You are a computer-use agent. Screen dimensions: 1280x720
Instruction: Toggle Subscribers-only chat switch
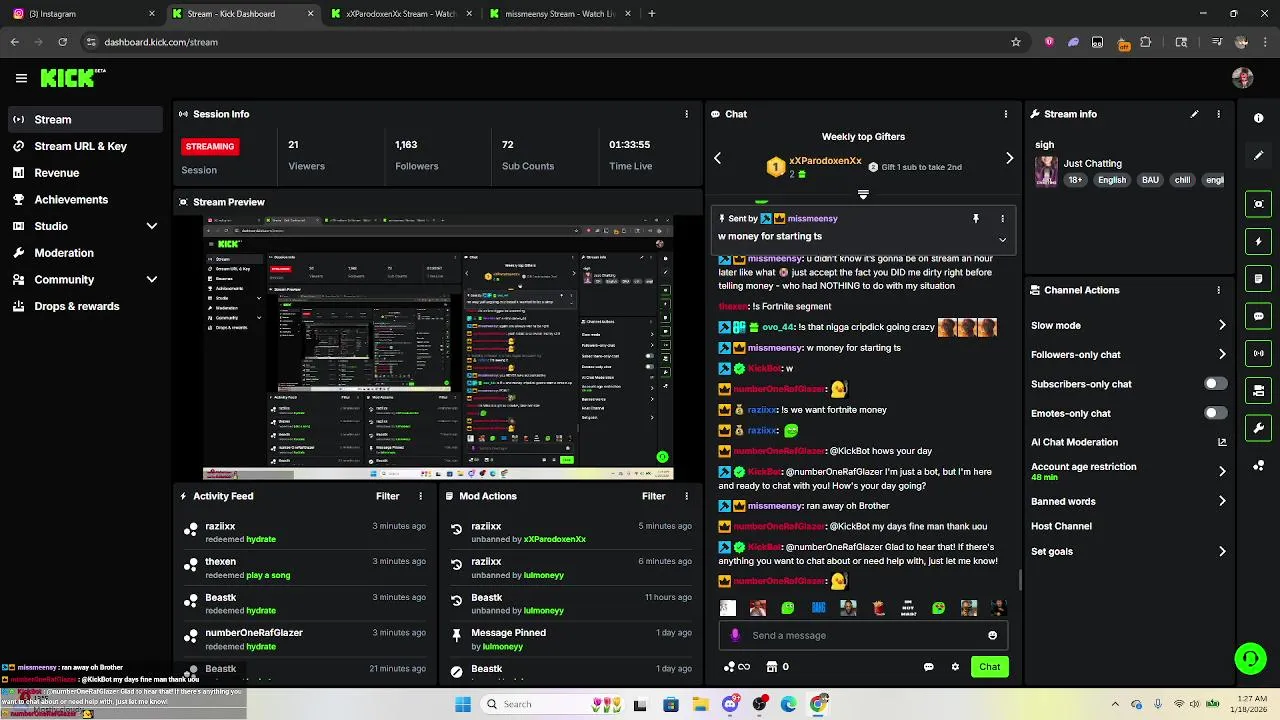coord(1215,384)
